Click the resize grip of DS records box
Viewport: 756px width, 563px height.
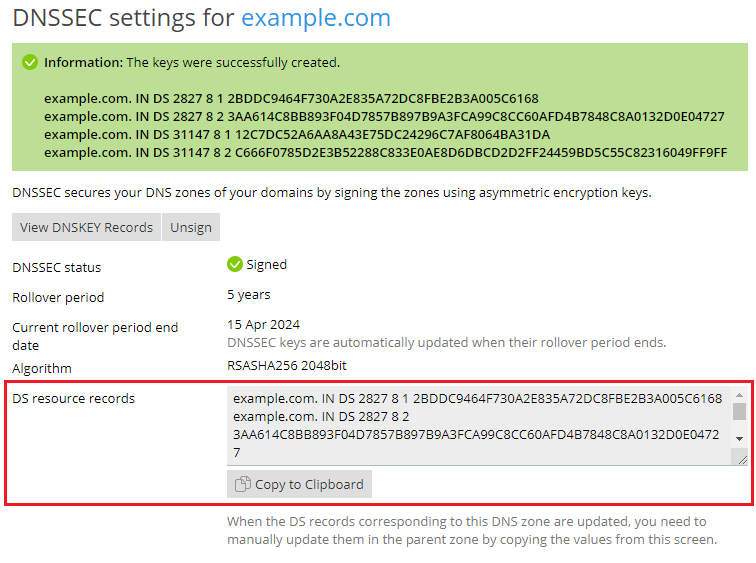(x=741, y=459)
